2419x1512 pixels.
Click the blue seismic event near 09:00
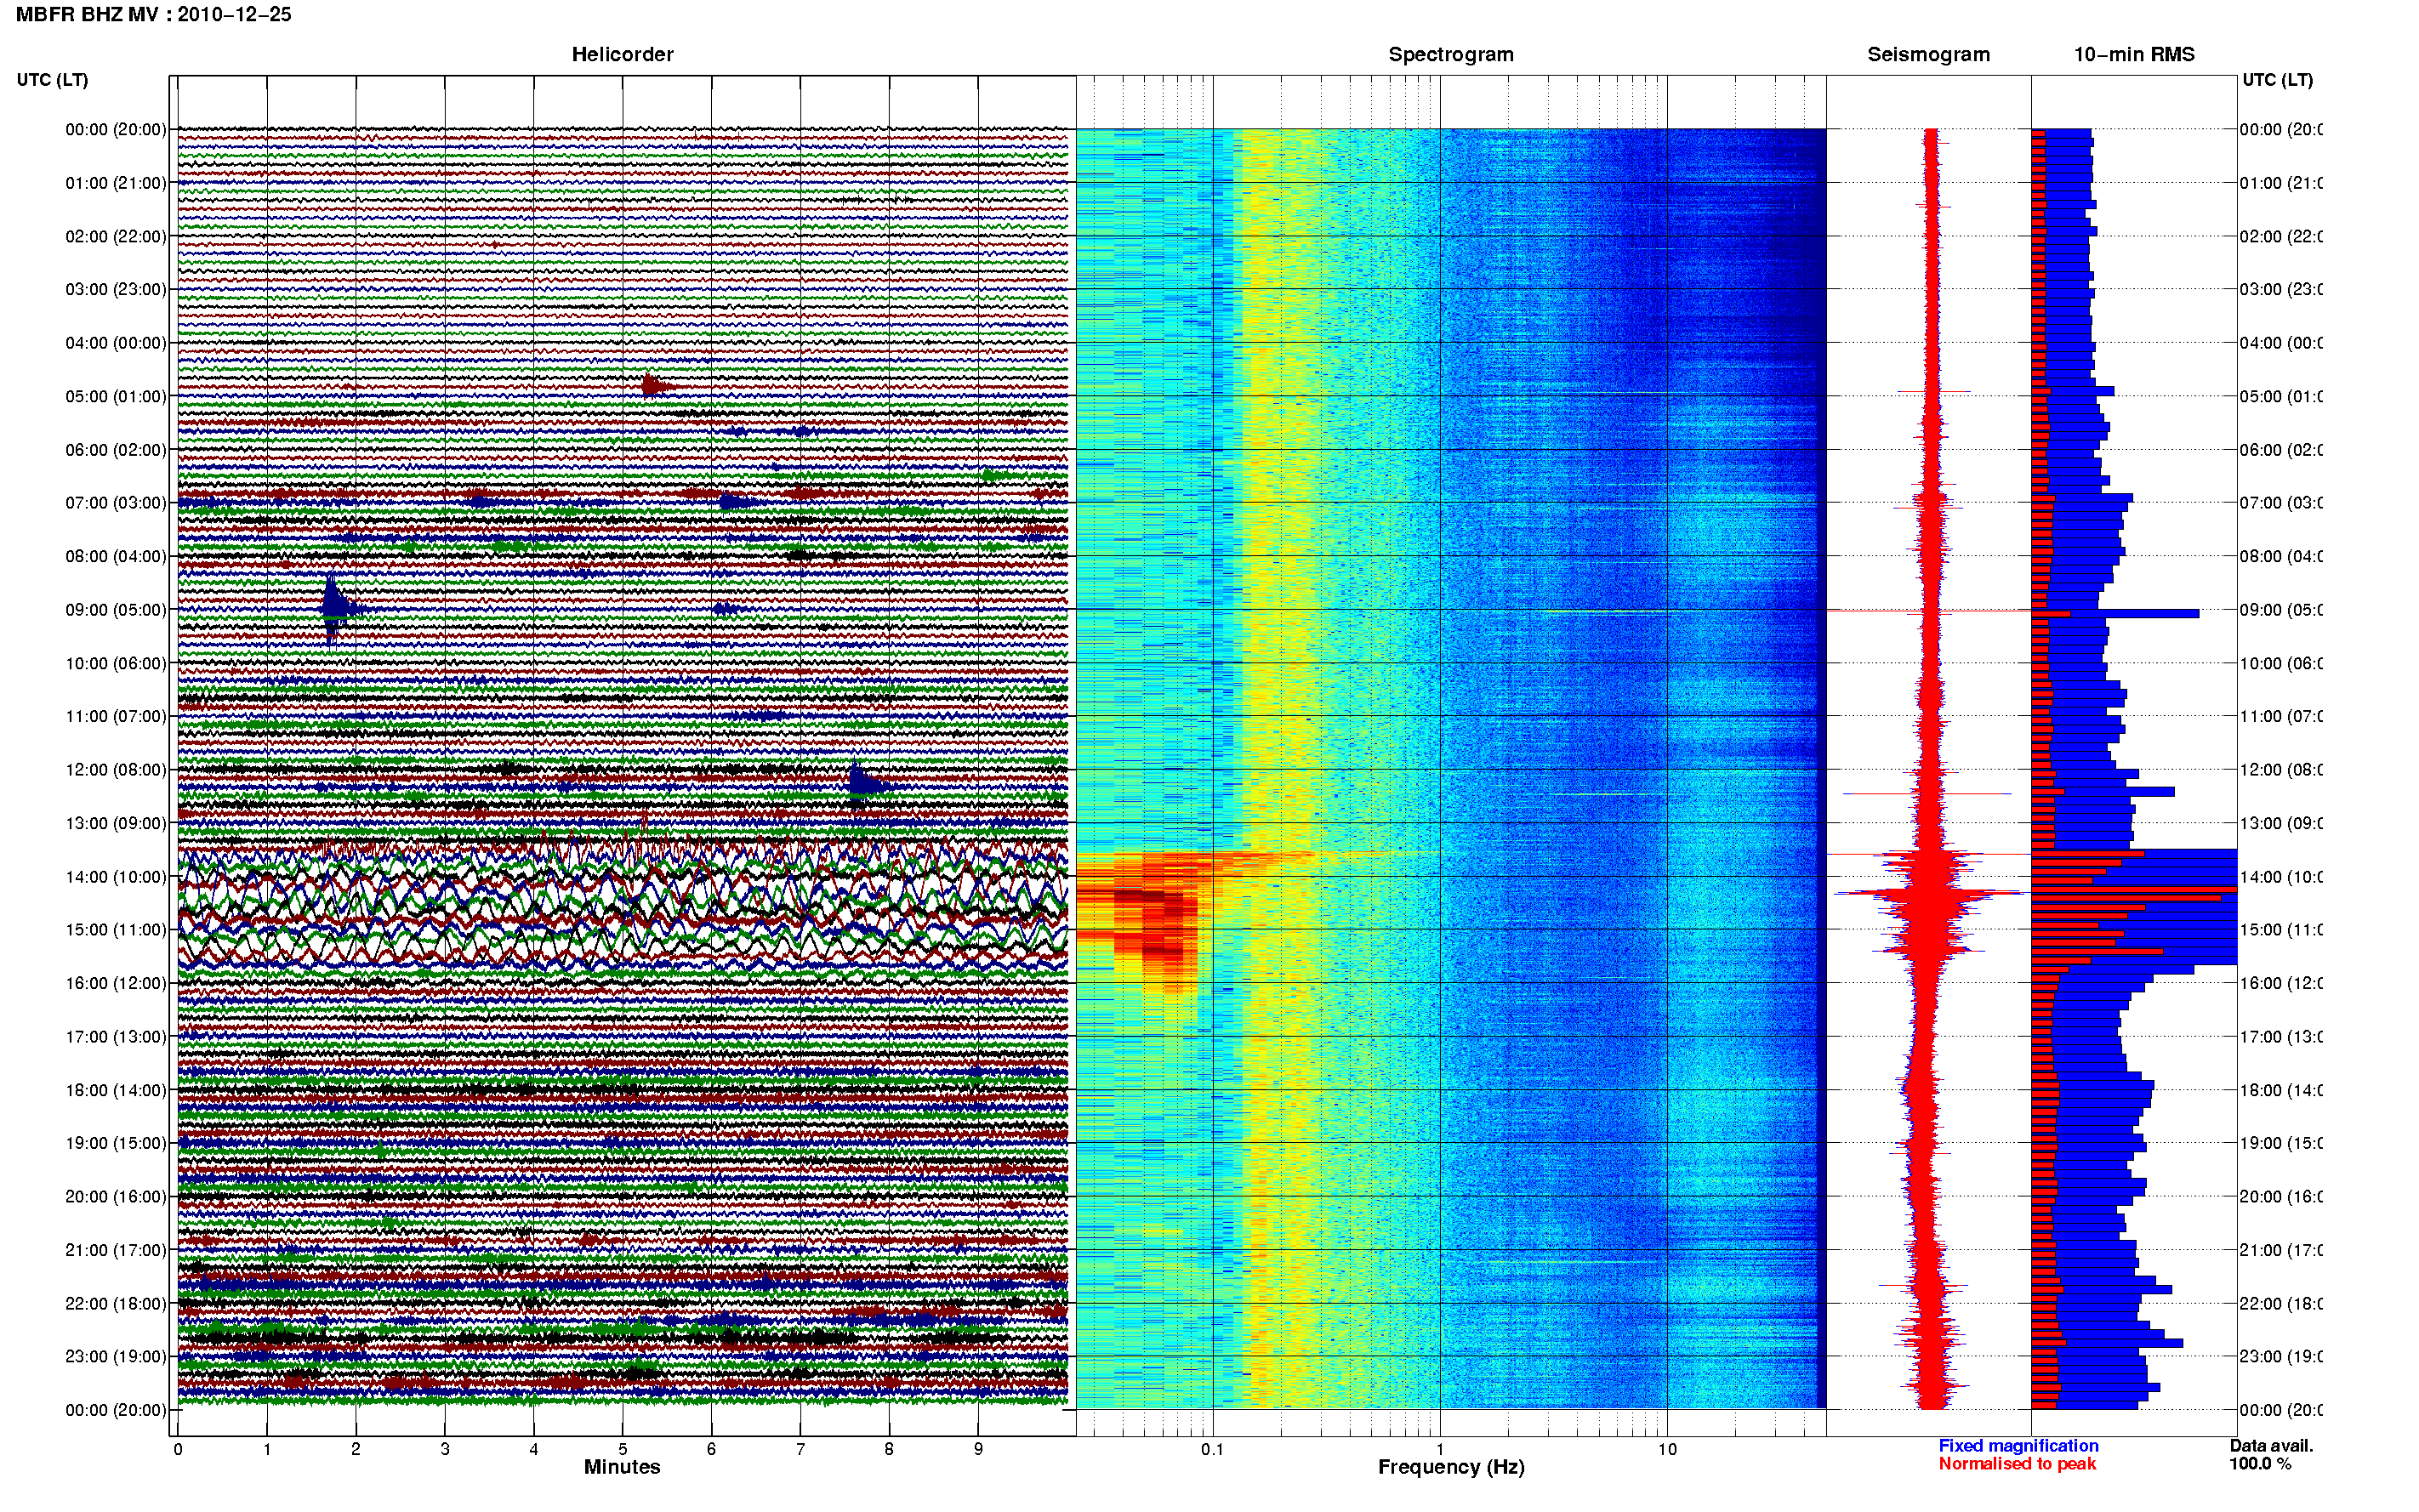(x=335, y=608)
